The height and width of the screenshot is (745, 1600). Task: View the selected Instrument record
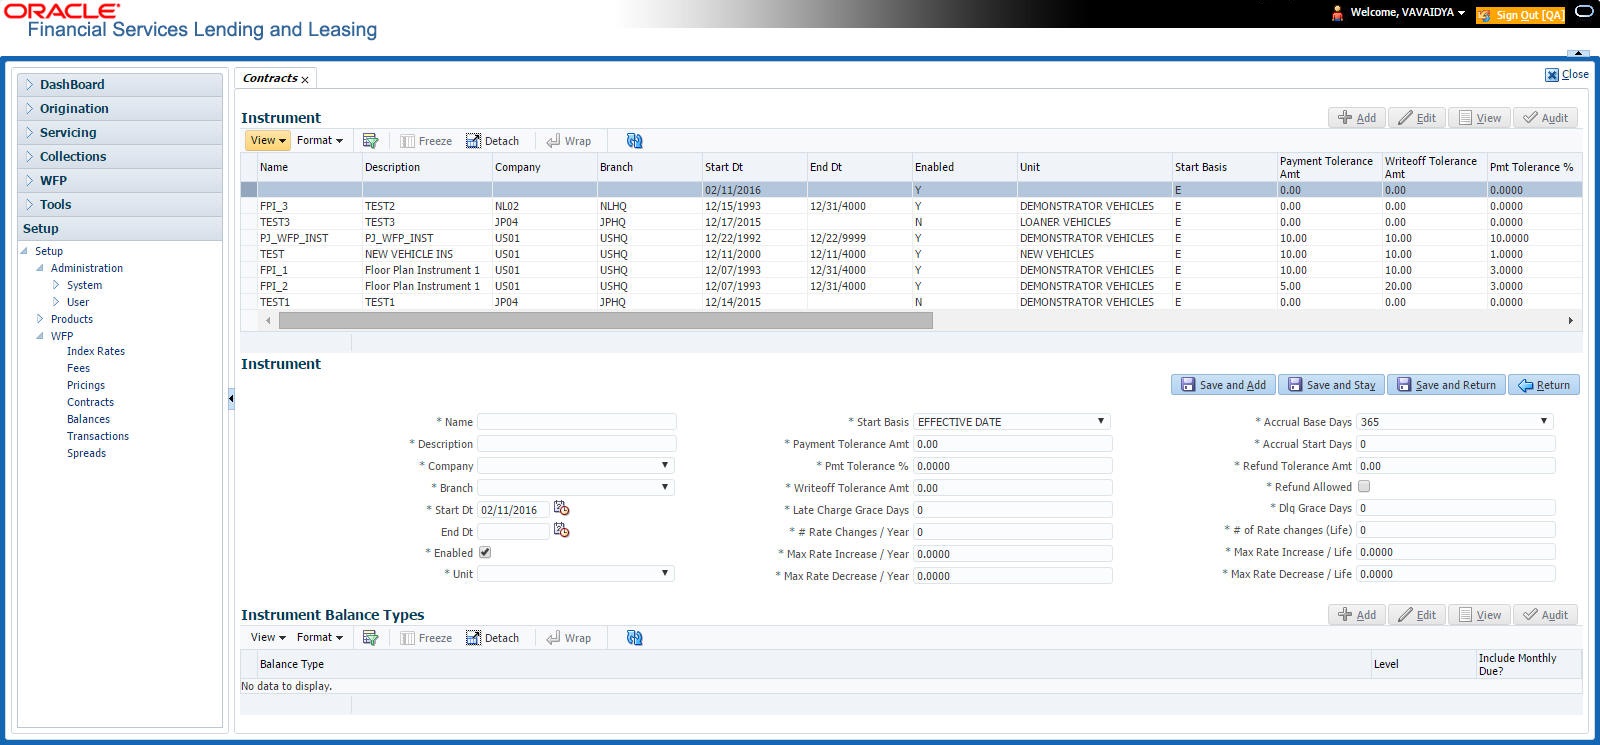[x=1480, y=118]
